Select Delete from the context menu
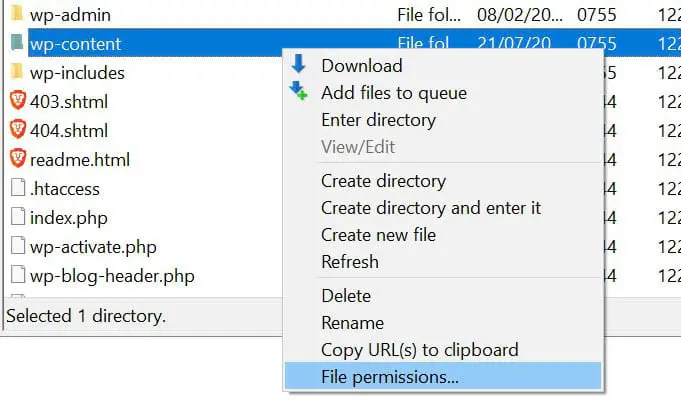Screen dimensions: 681x417 click(345, 296)
